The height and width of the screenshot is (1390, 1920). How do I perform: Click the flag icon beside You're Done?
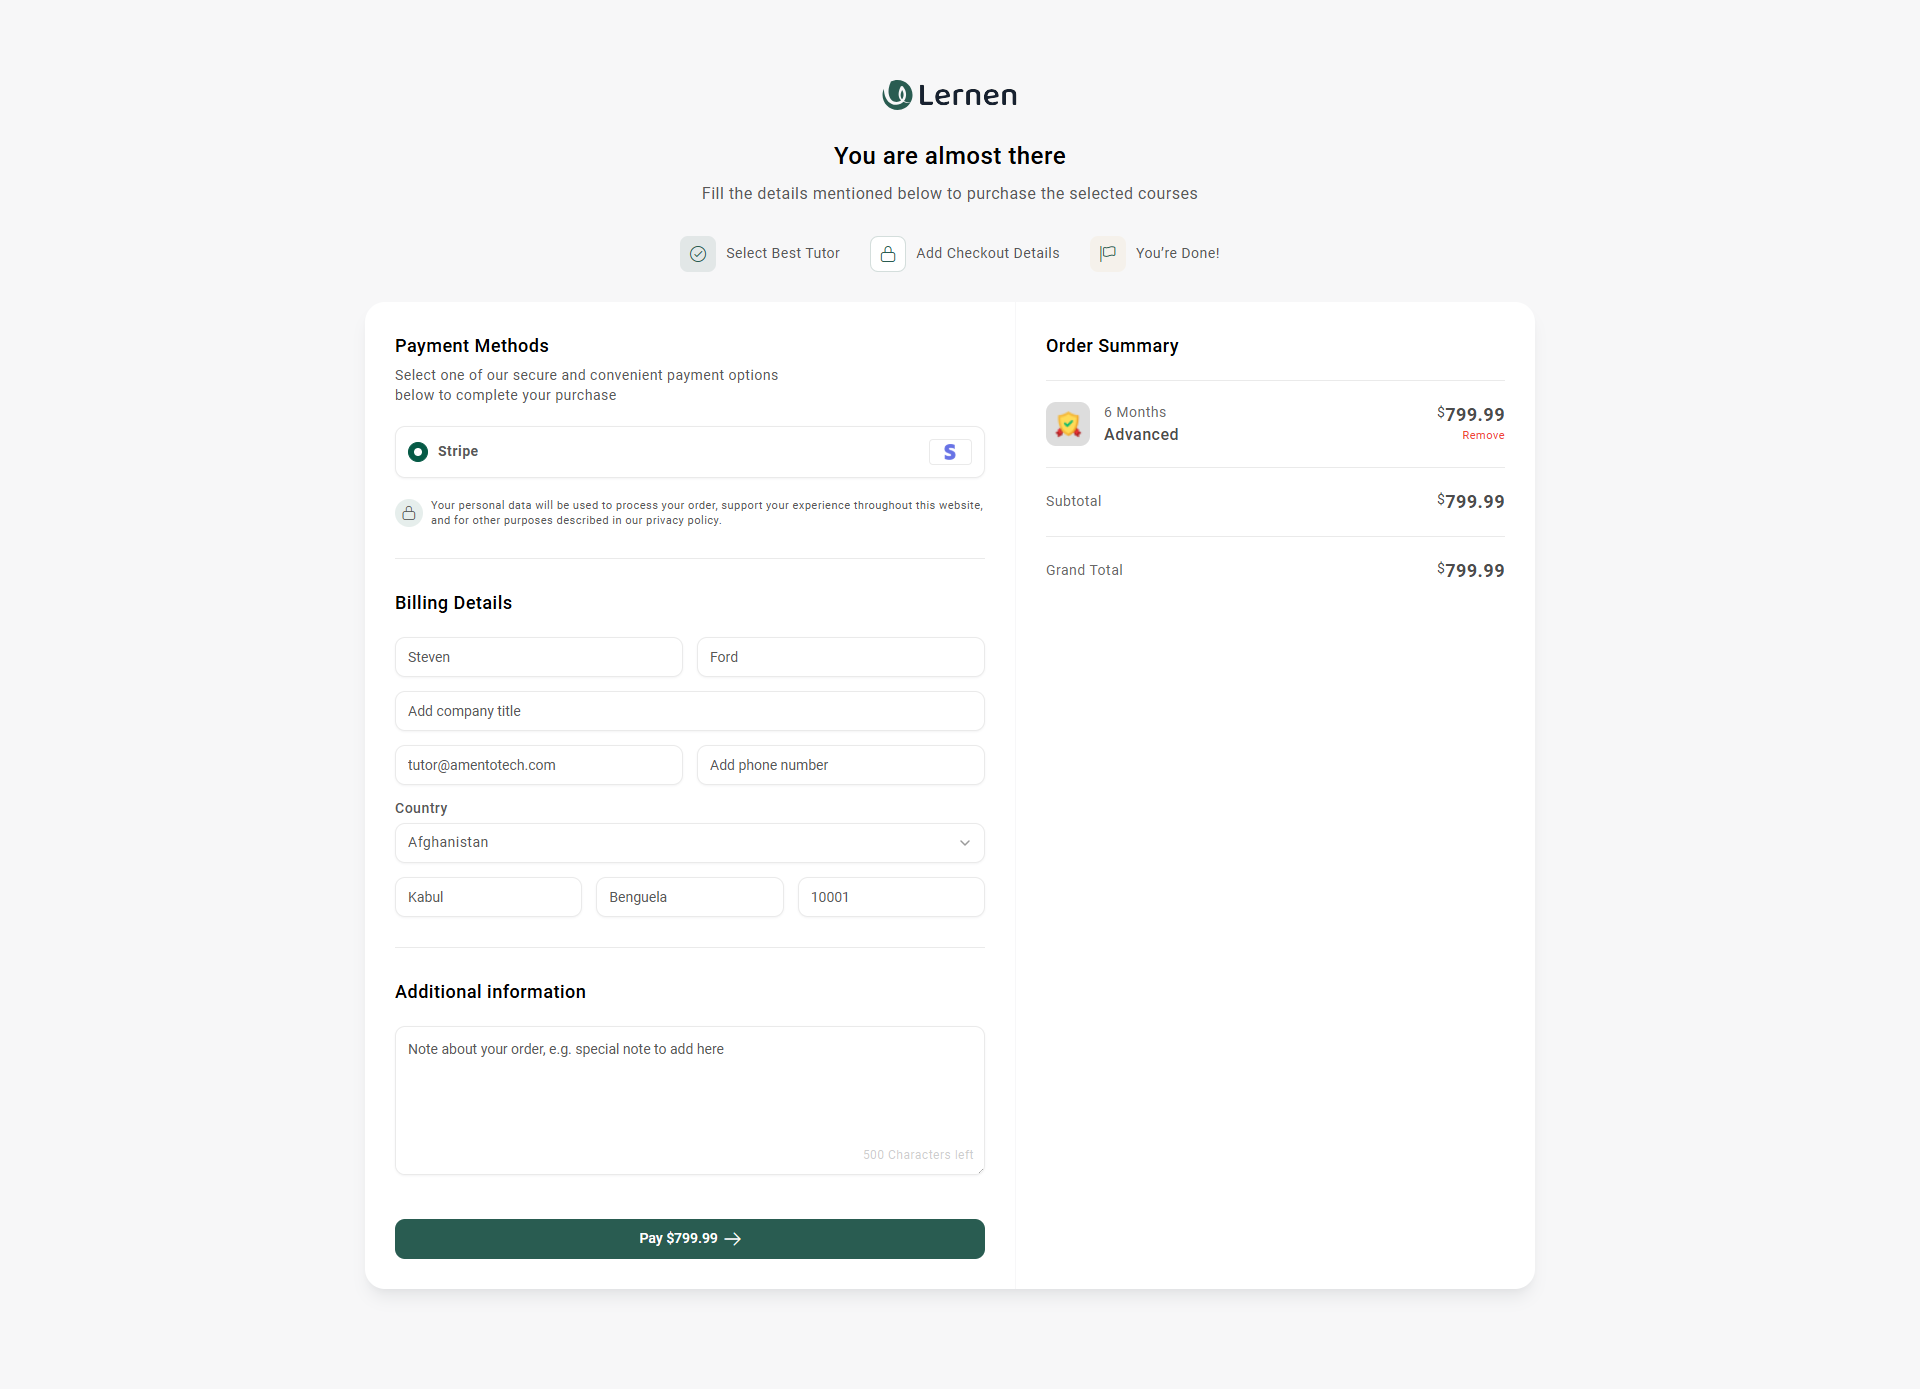click(x=1108, y=254)
